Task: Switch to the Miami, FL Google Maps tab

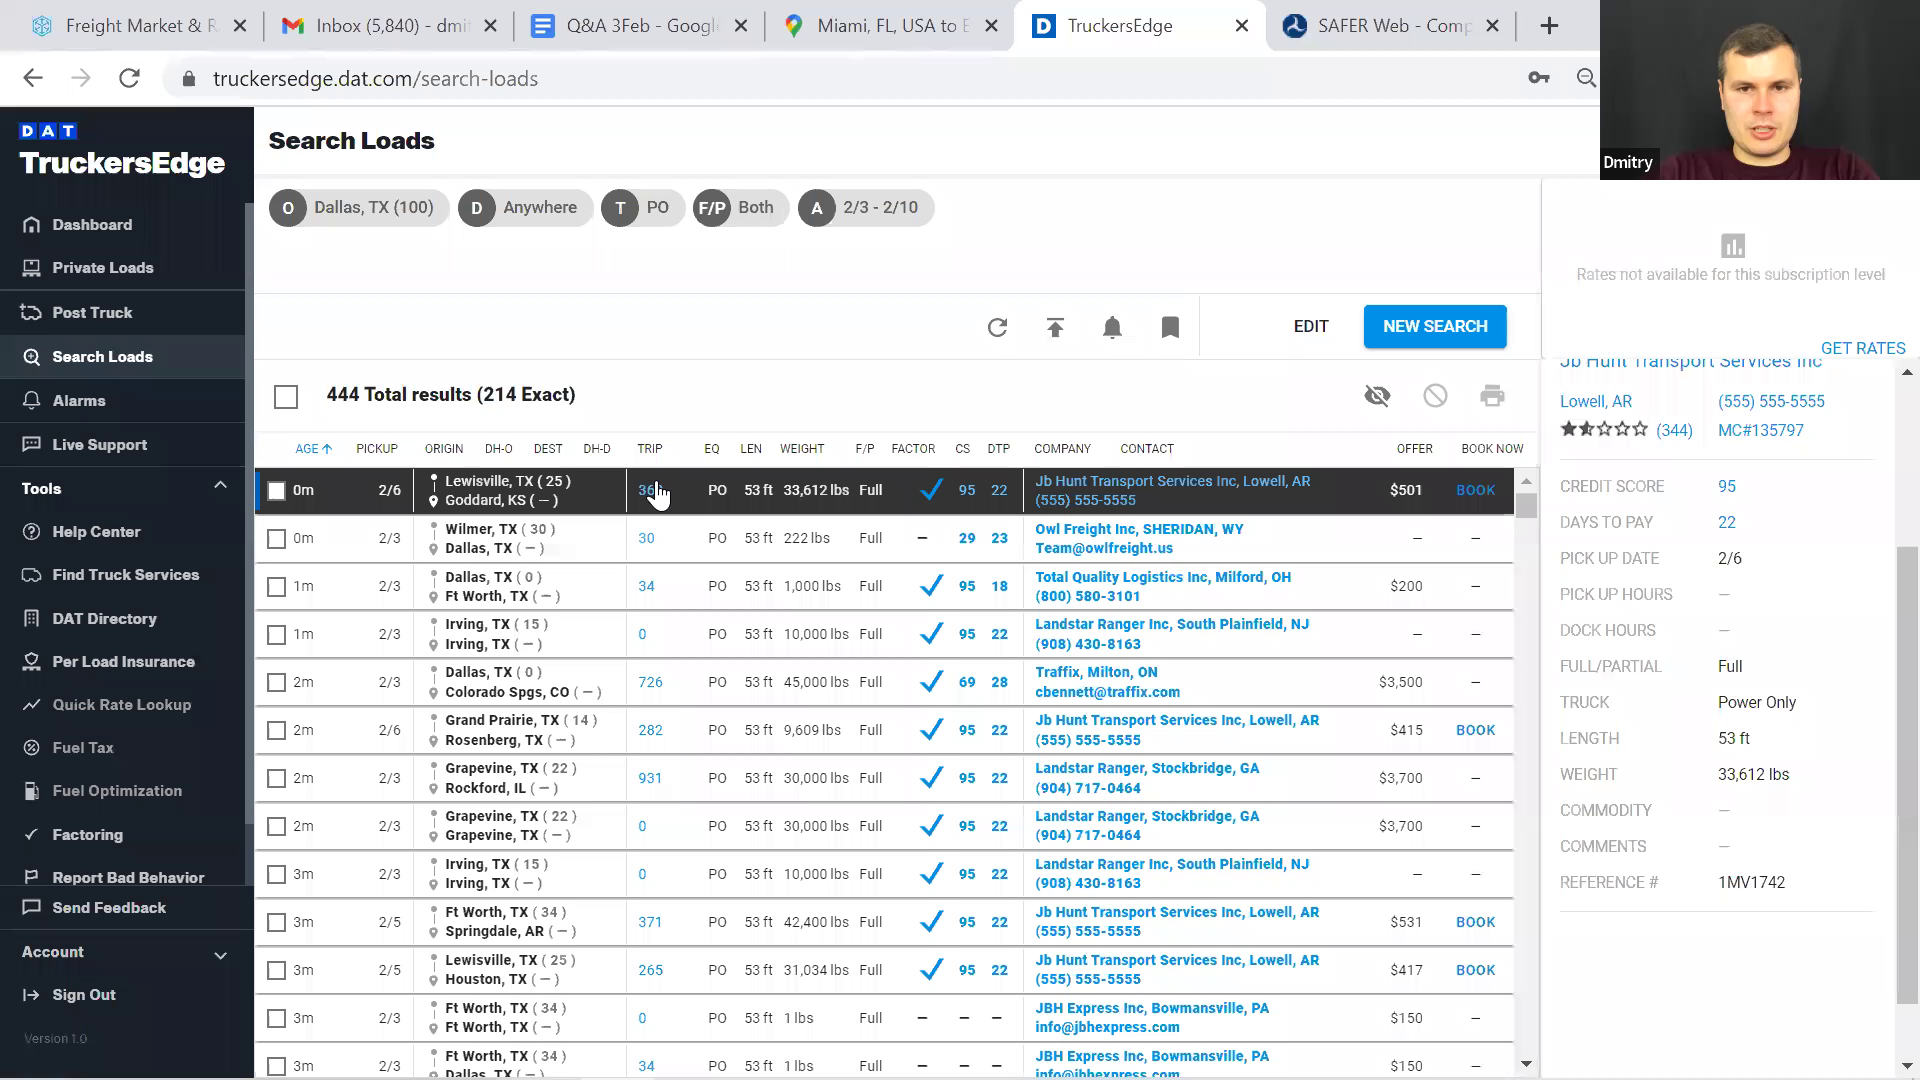Action: [889, 26]
